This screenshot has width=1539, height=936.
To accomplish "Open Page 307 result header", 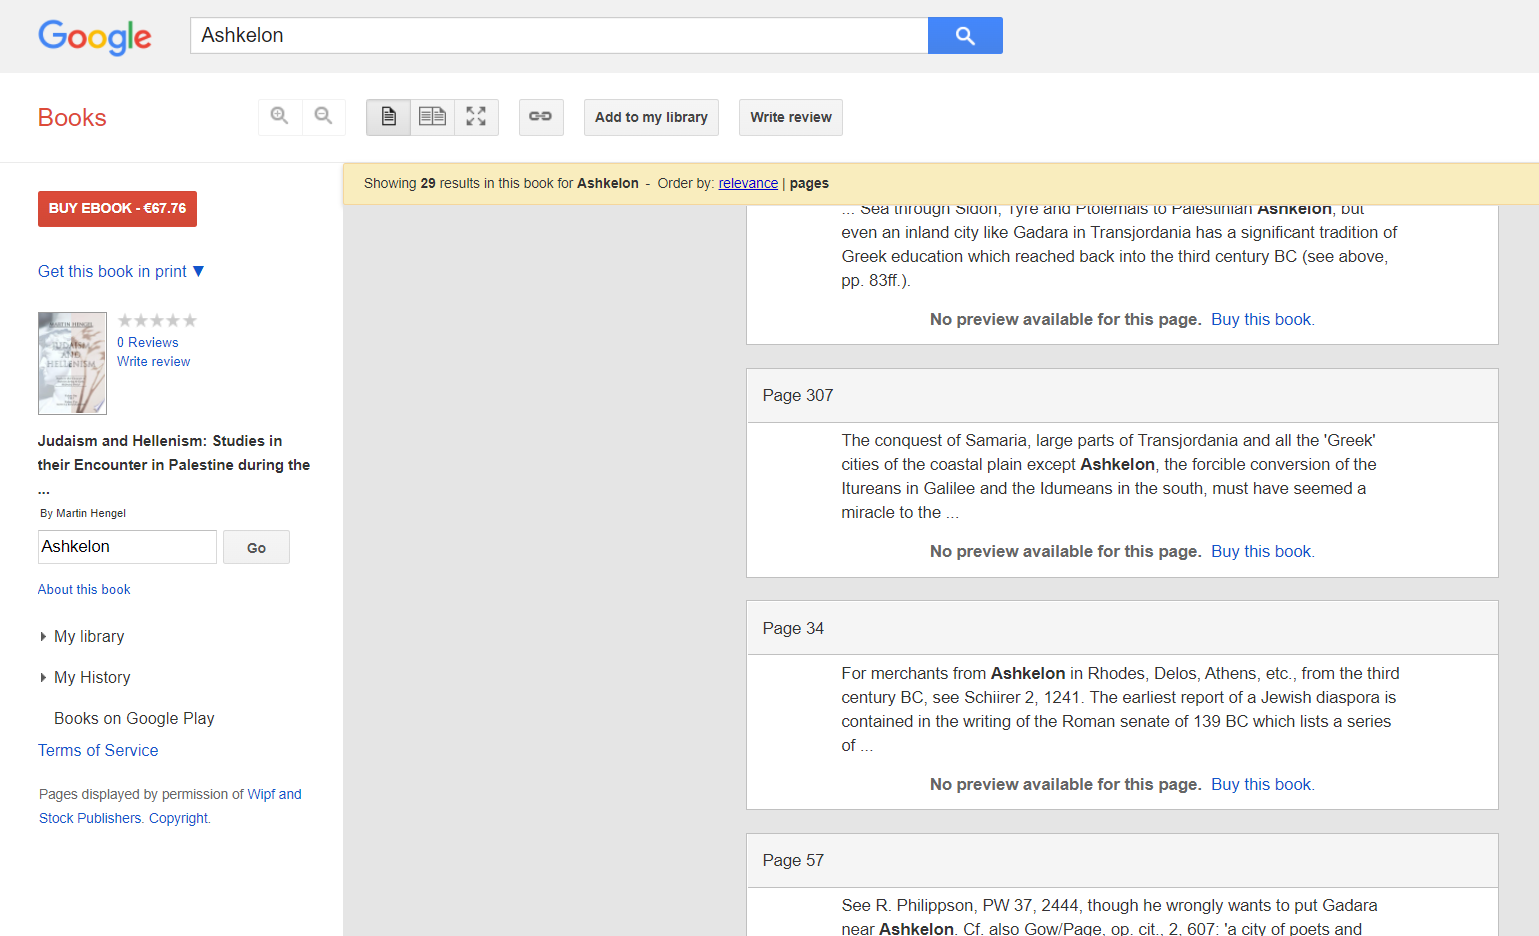I will click(1122, 396).
